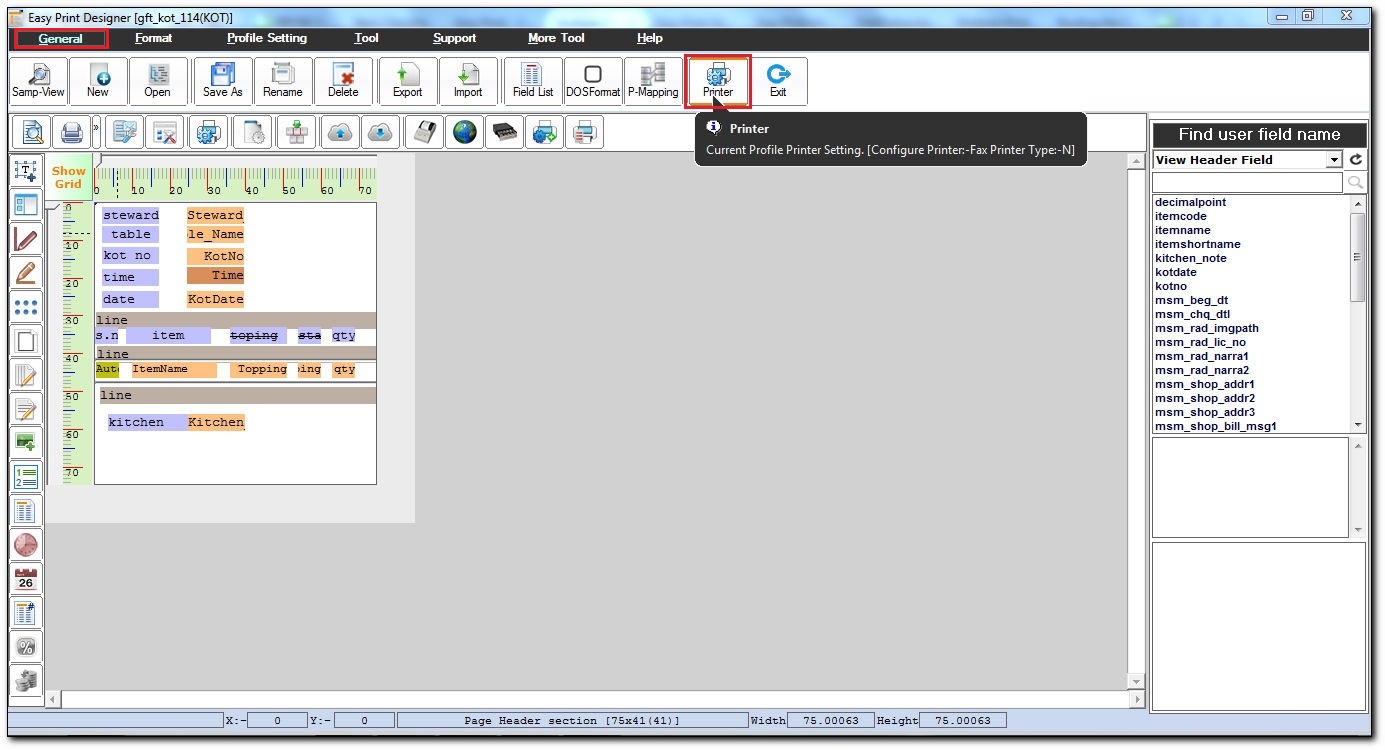Rename the current profile

point(283,81)
